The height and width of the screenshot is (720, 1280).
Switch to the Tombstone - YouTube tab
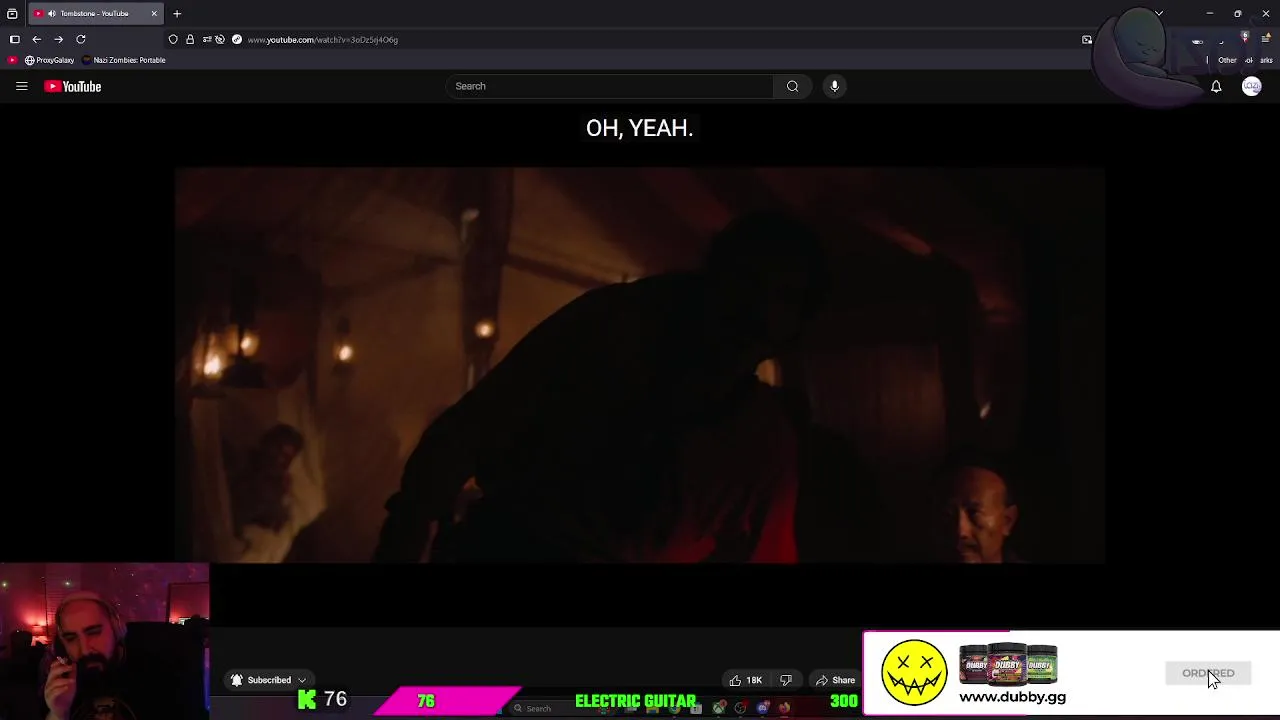coord(95,14)
